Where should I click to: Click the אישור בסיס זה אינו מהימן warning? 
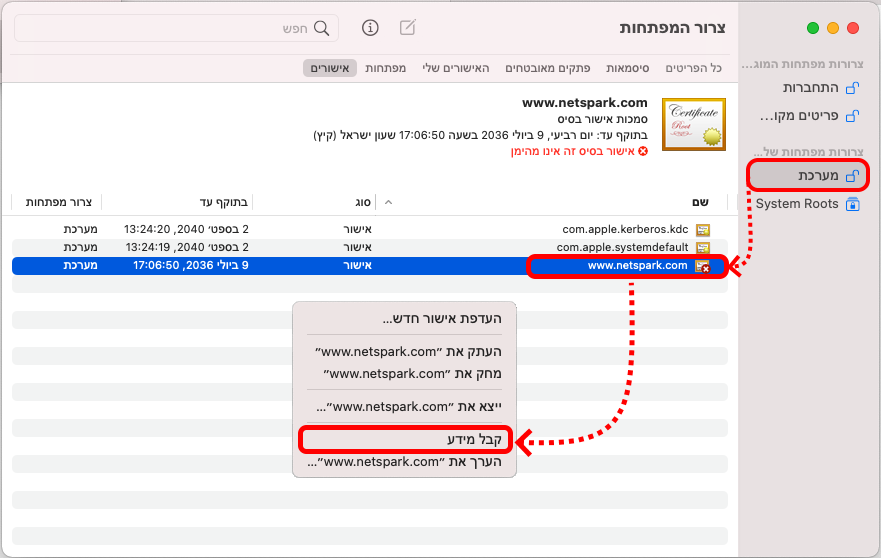(573, 151)
